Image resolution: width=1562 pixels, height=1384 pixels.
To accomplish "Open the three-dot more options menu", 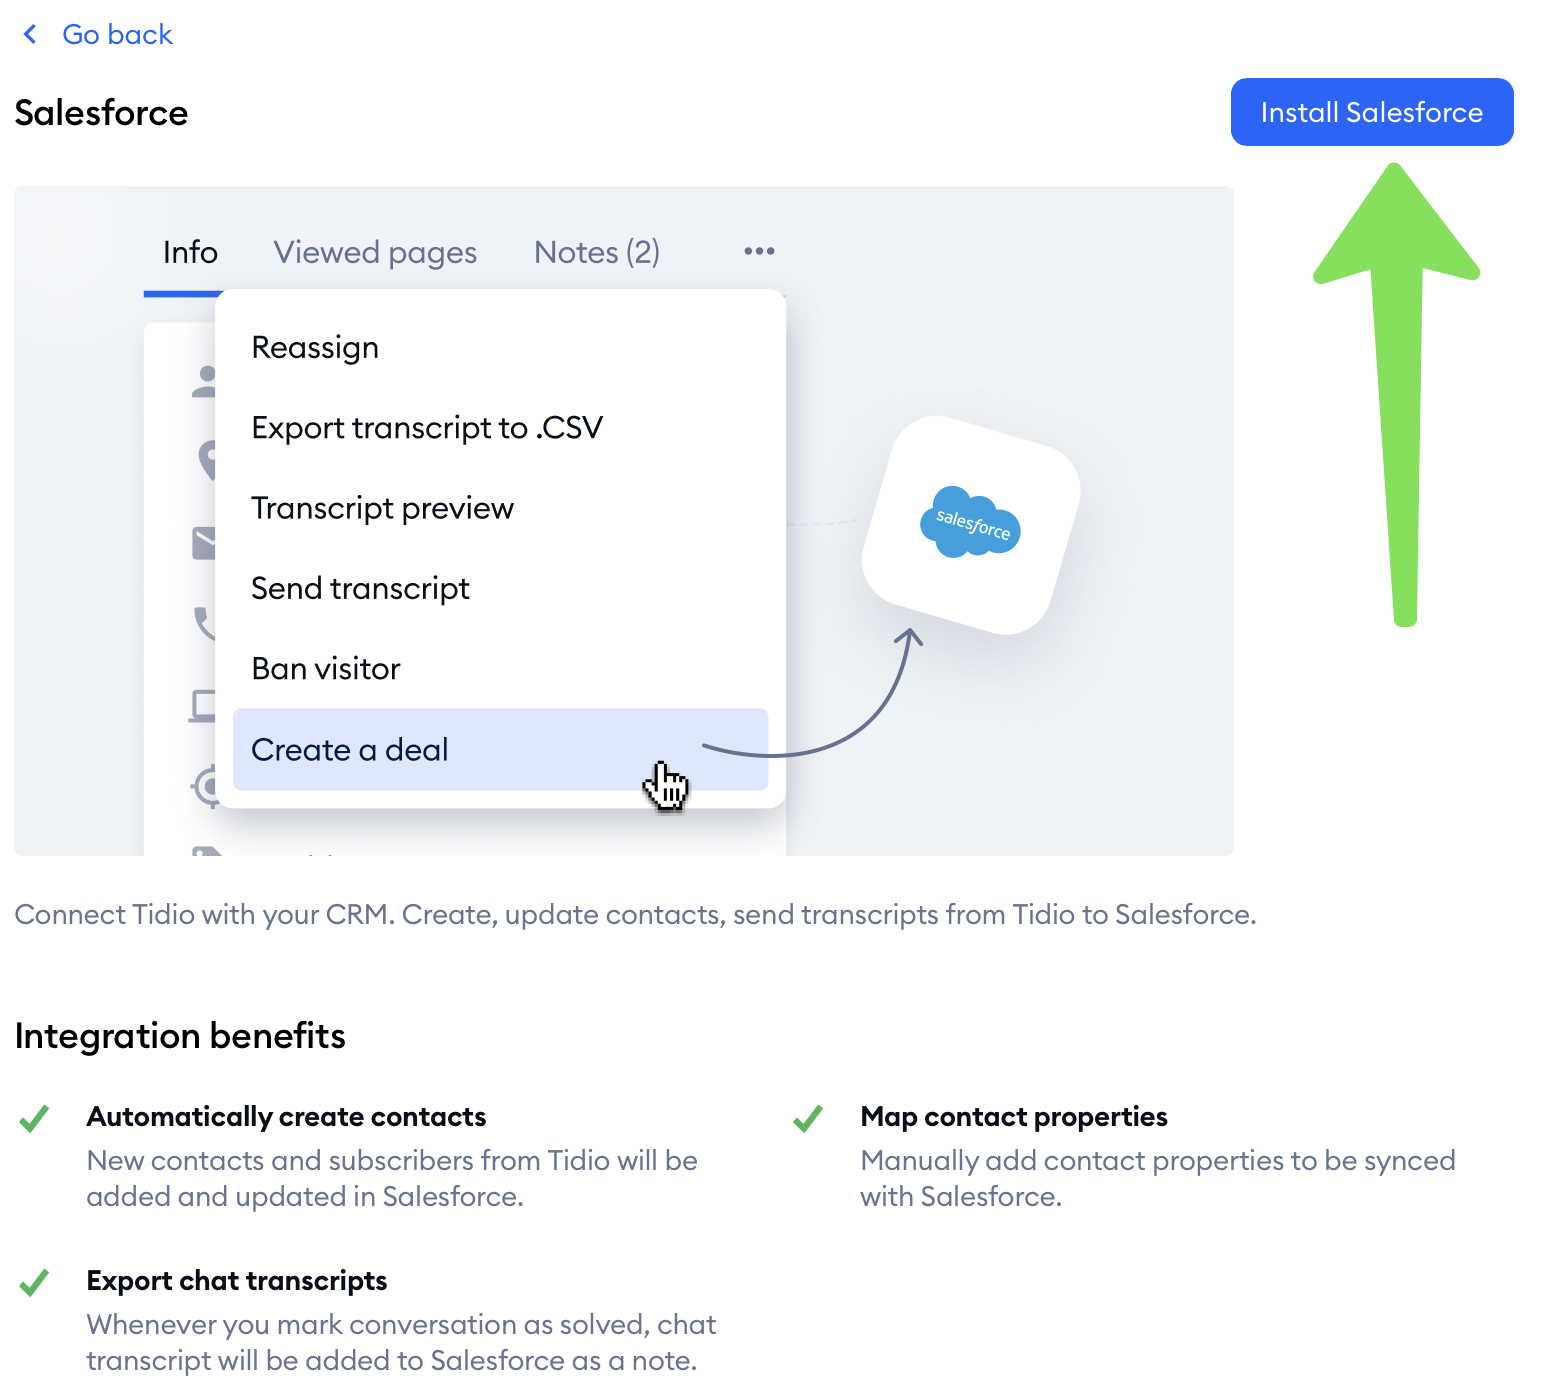I will tap(759, 251).
